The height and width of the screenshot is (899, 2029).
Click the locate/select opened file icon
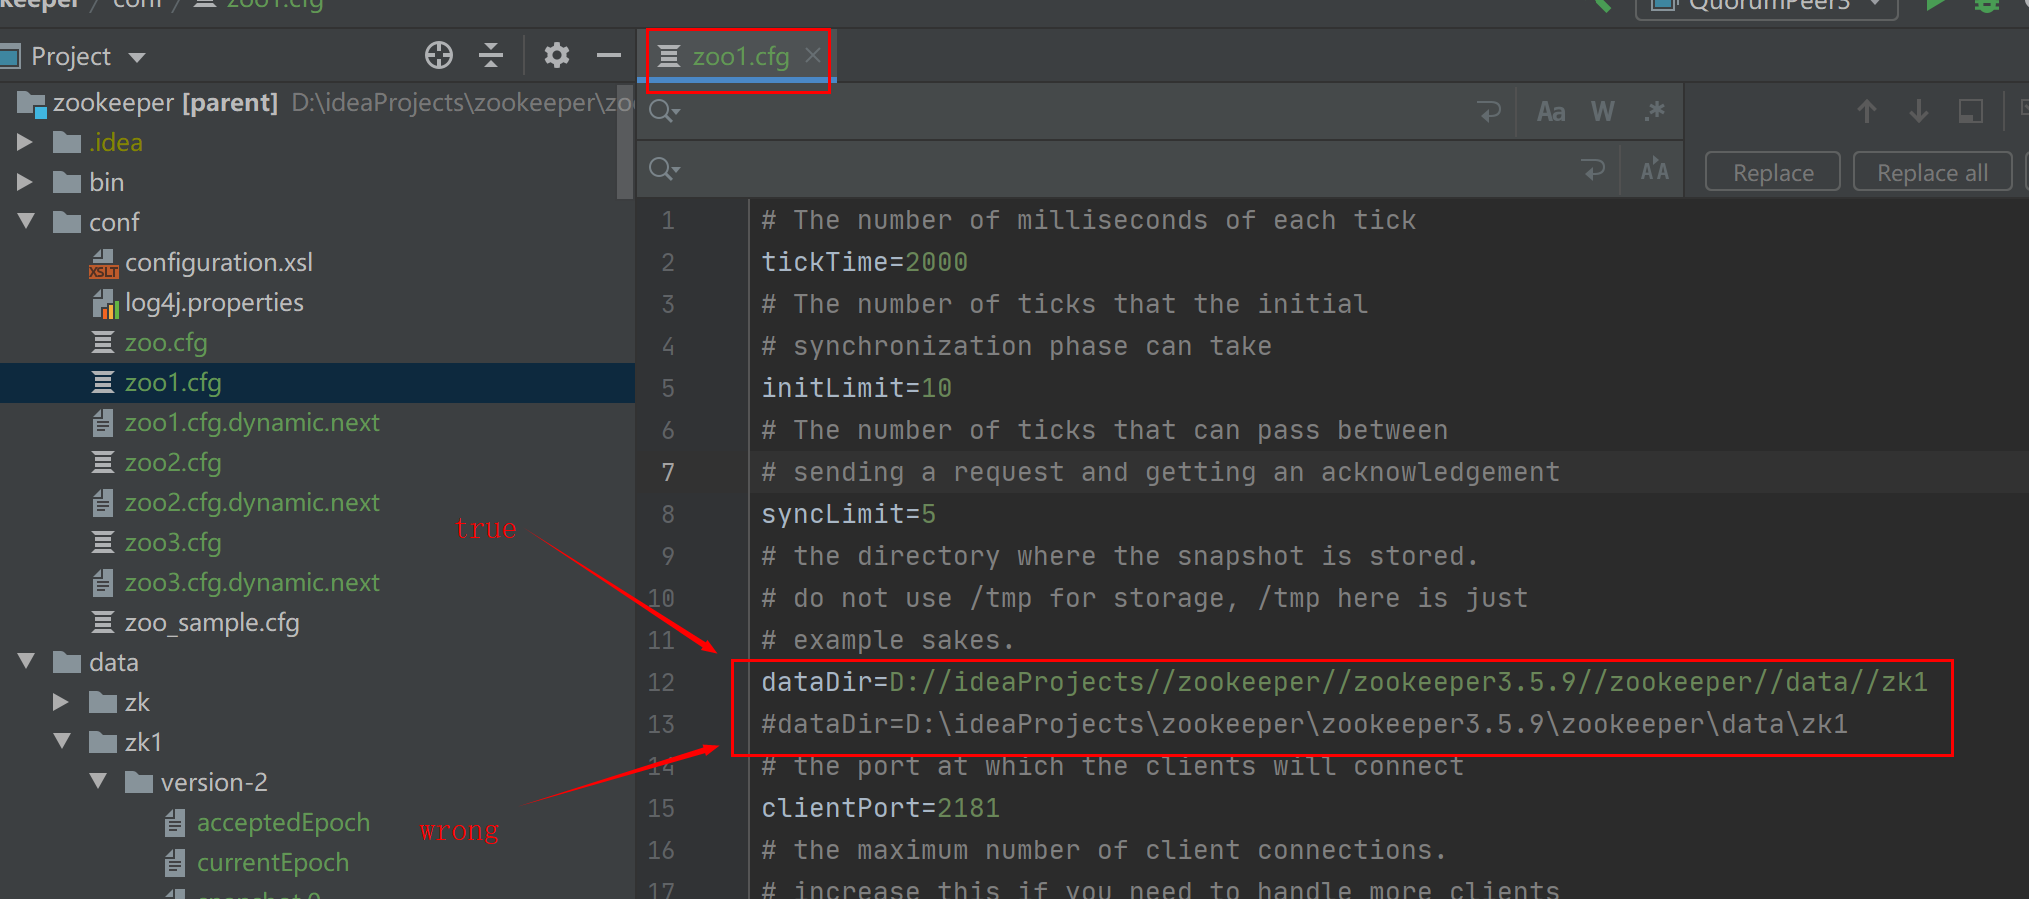click(x=438, y=55)
